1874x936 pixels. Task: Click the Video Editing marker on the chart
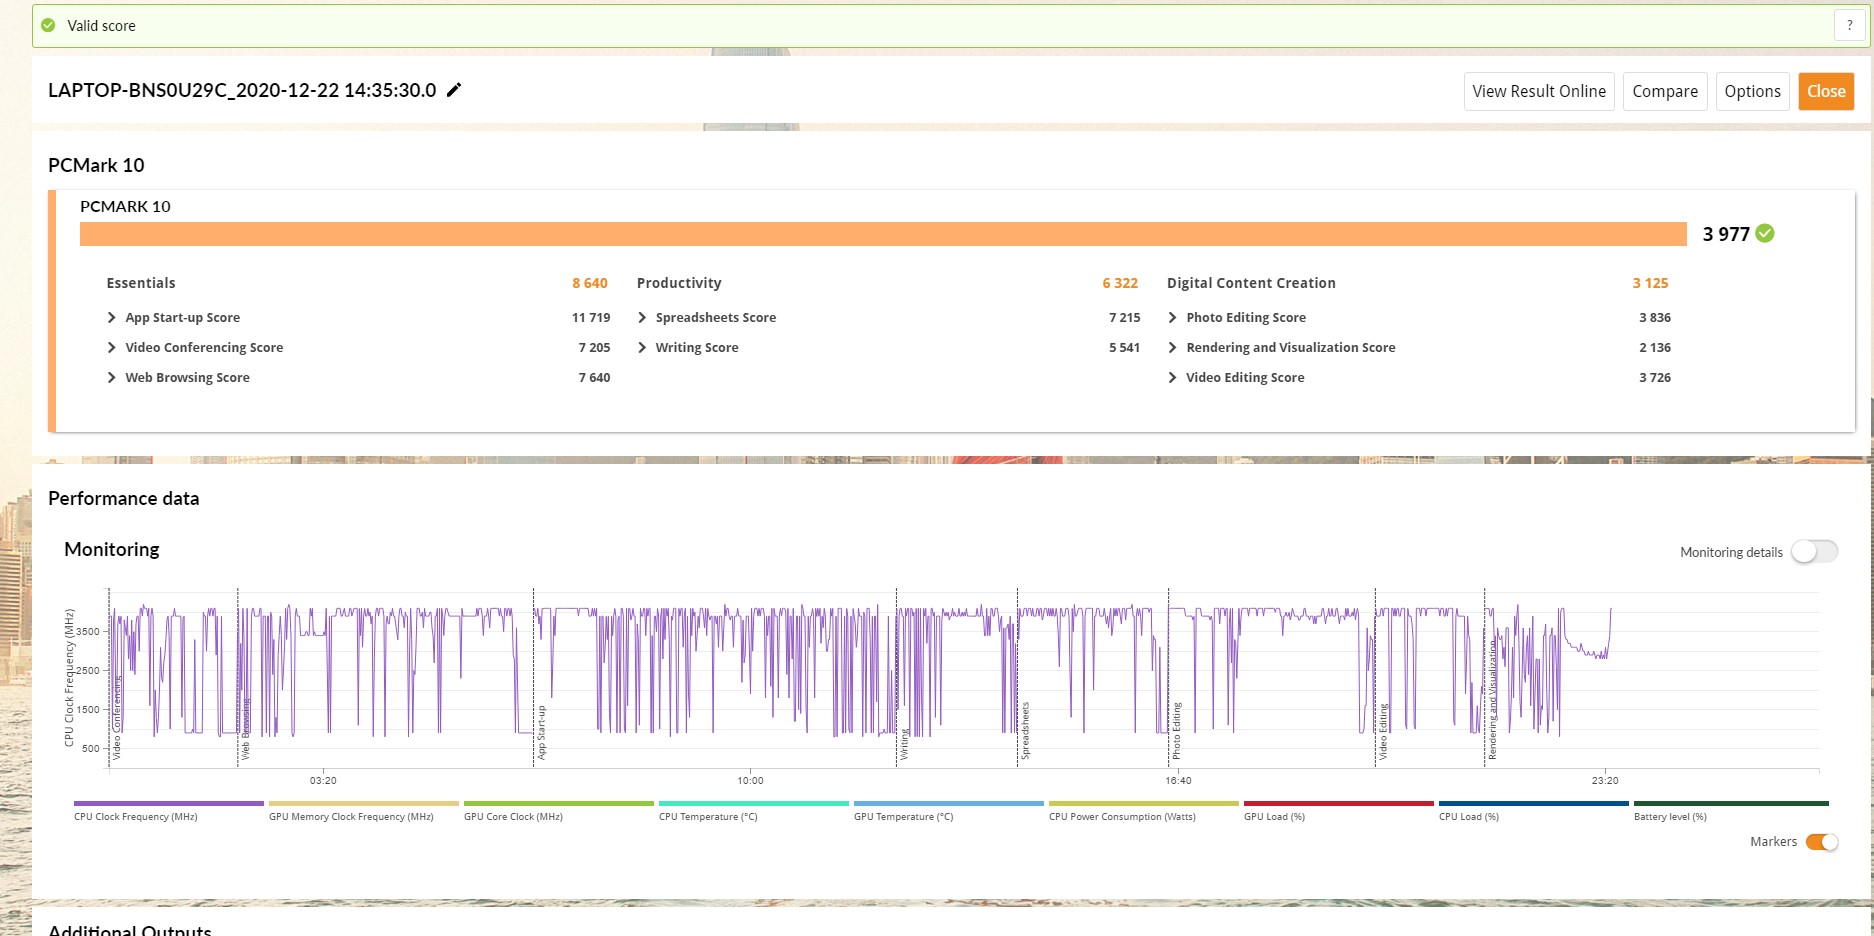point(1383,732)
